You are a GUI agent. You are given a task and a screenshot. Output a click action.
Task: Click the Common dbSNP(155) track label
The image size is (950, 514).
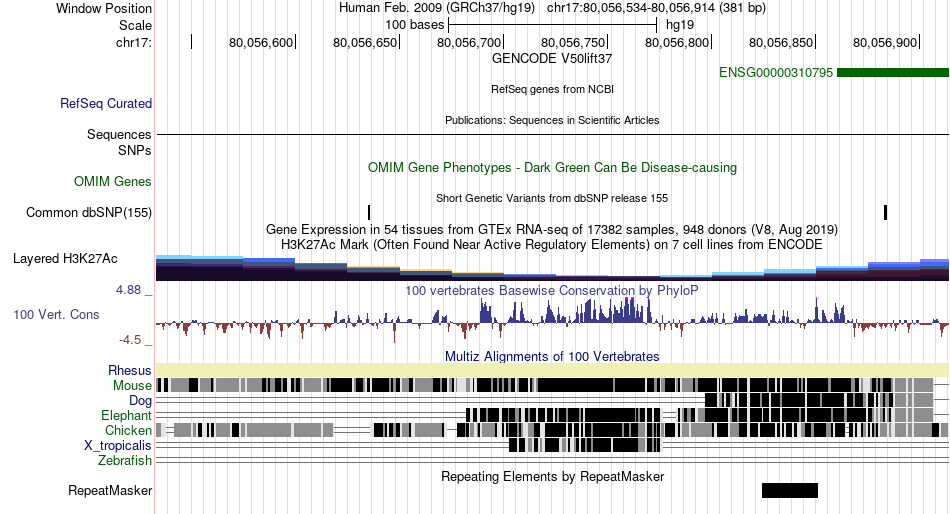click(x=89, y=213)
